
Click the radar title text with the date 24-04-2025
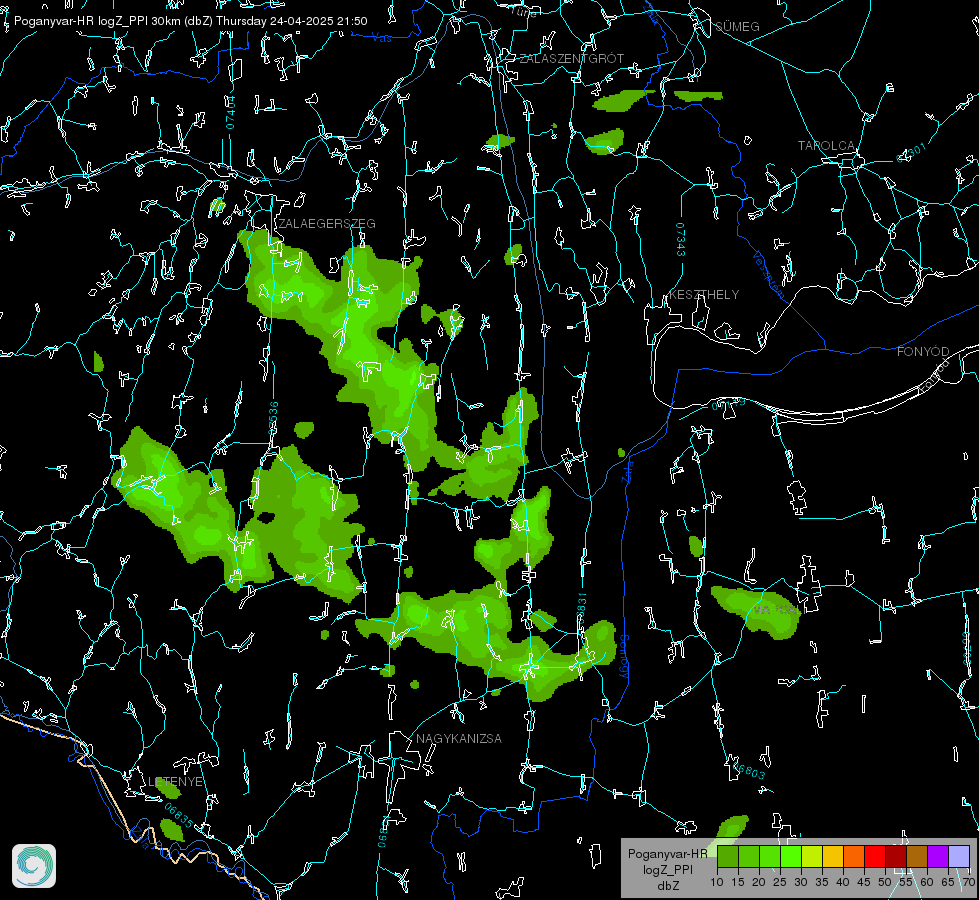click(x=190, y=21)
